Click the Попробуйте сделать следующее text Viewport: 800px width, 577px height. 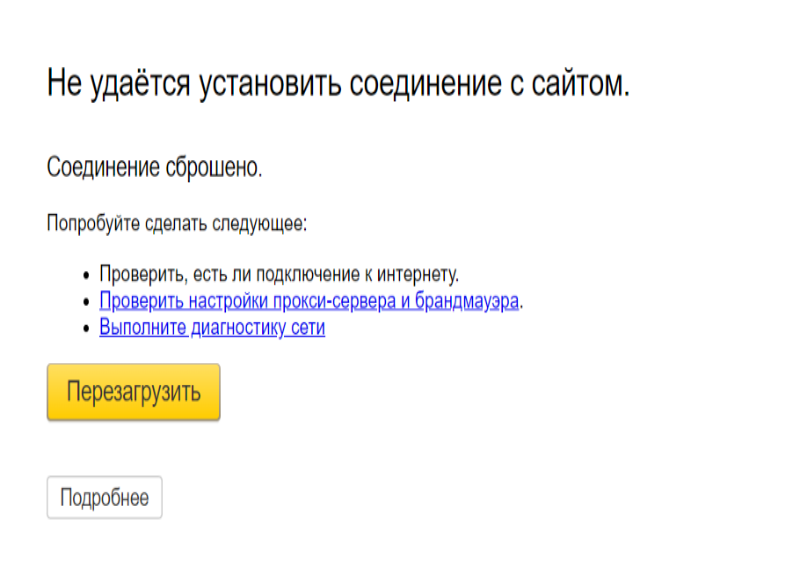[176, 223]
